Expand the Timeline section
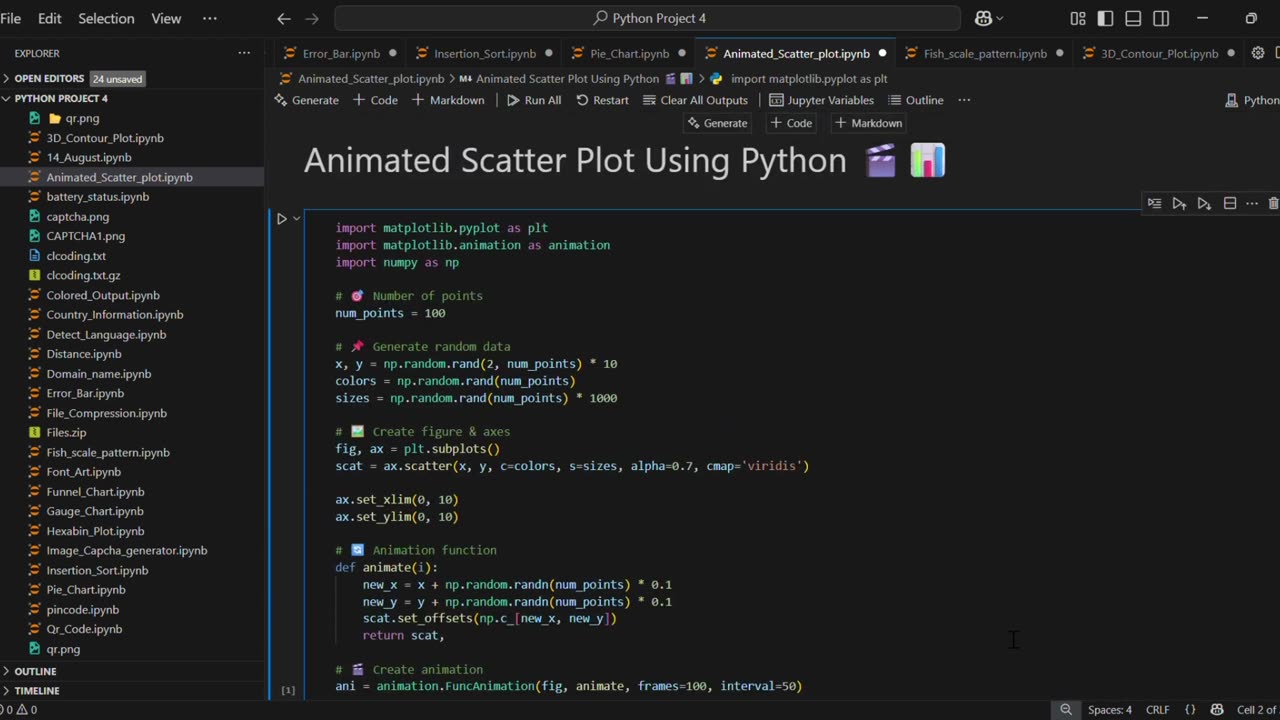Viewport: 1280px width, 720px height. (x=36, y=691)
